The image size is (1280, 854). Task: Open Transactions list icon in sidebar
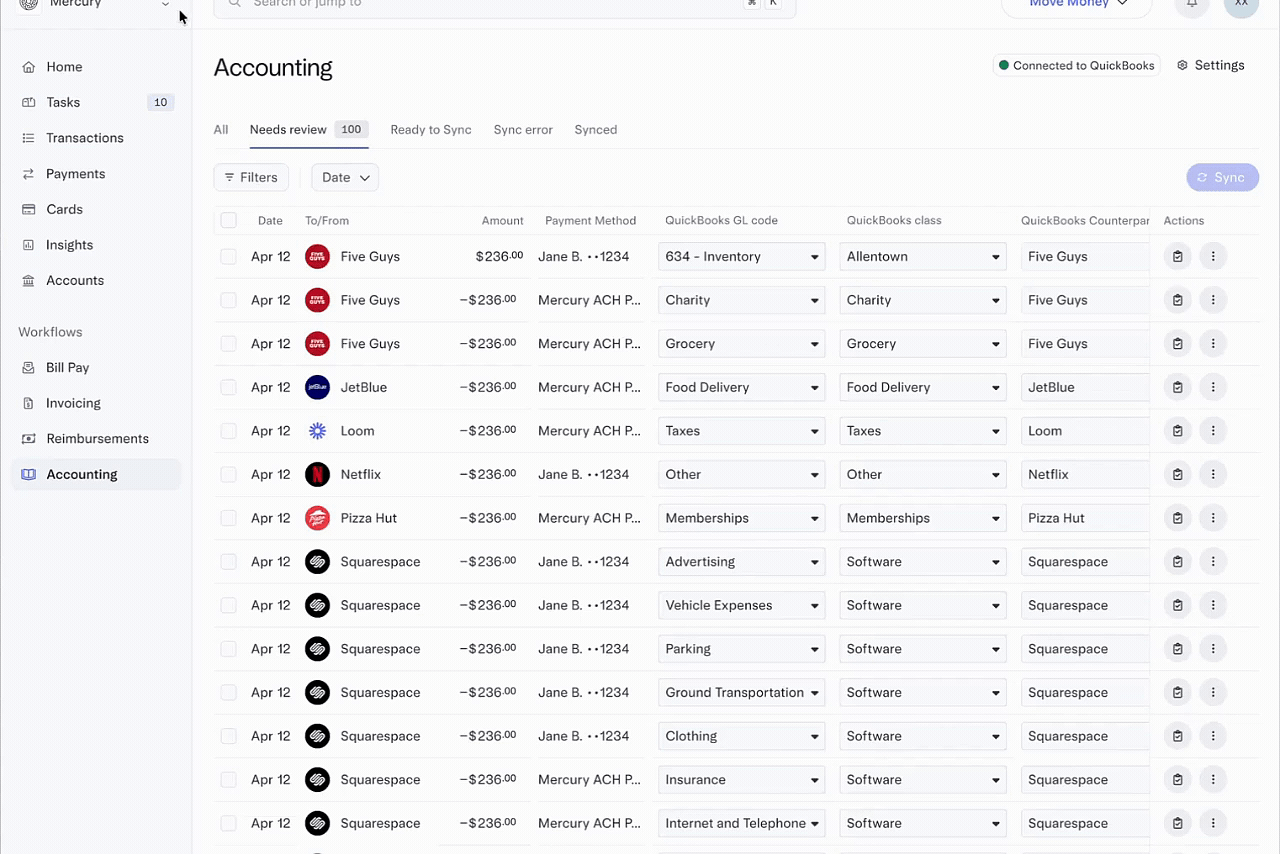tap(28, 138)
